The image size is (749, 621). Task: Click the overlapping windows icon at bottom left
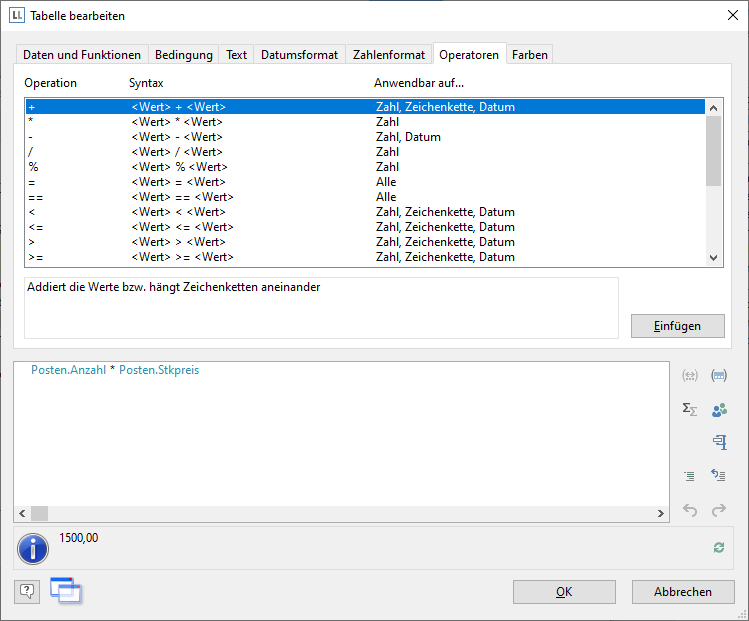pos(66,591)
